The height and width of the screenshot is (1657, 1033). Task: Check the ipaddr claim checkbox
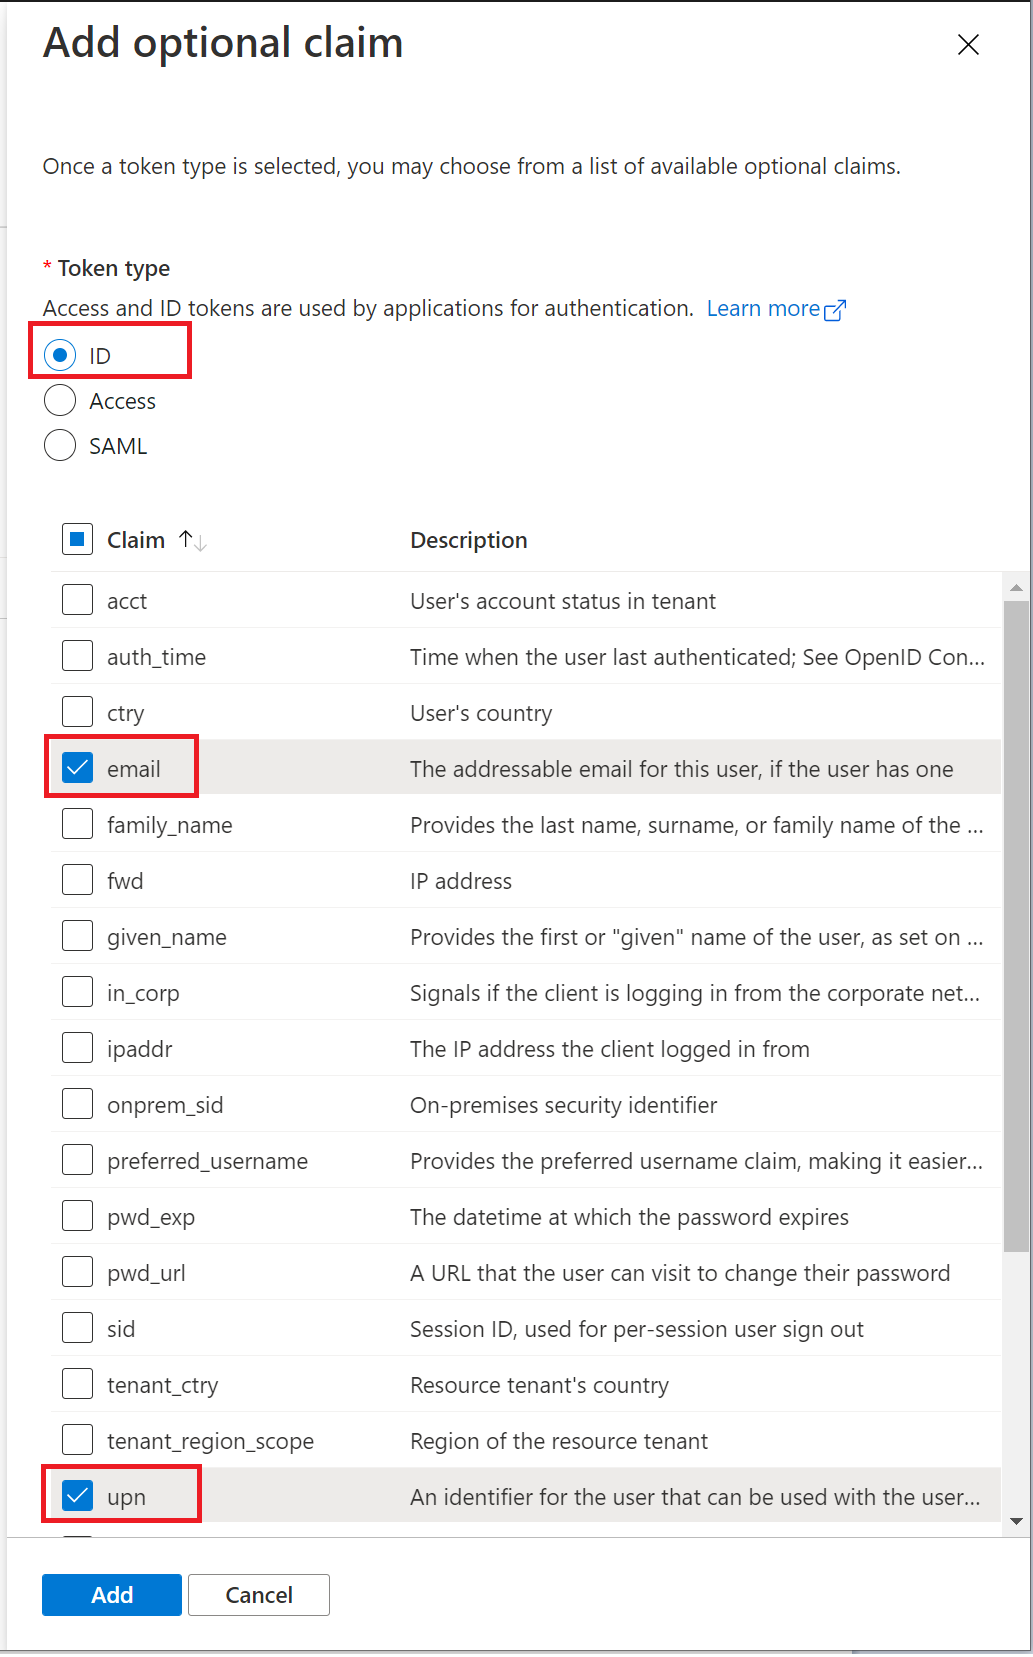(77, 1048)
